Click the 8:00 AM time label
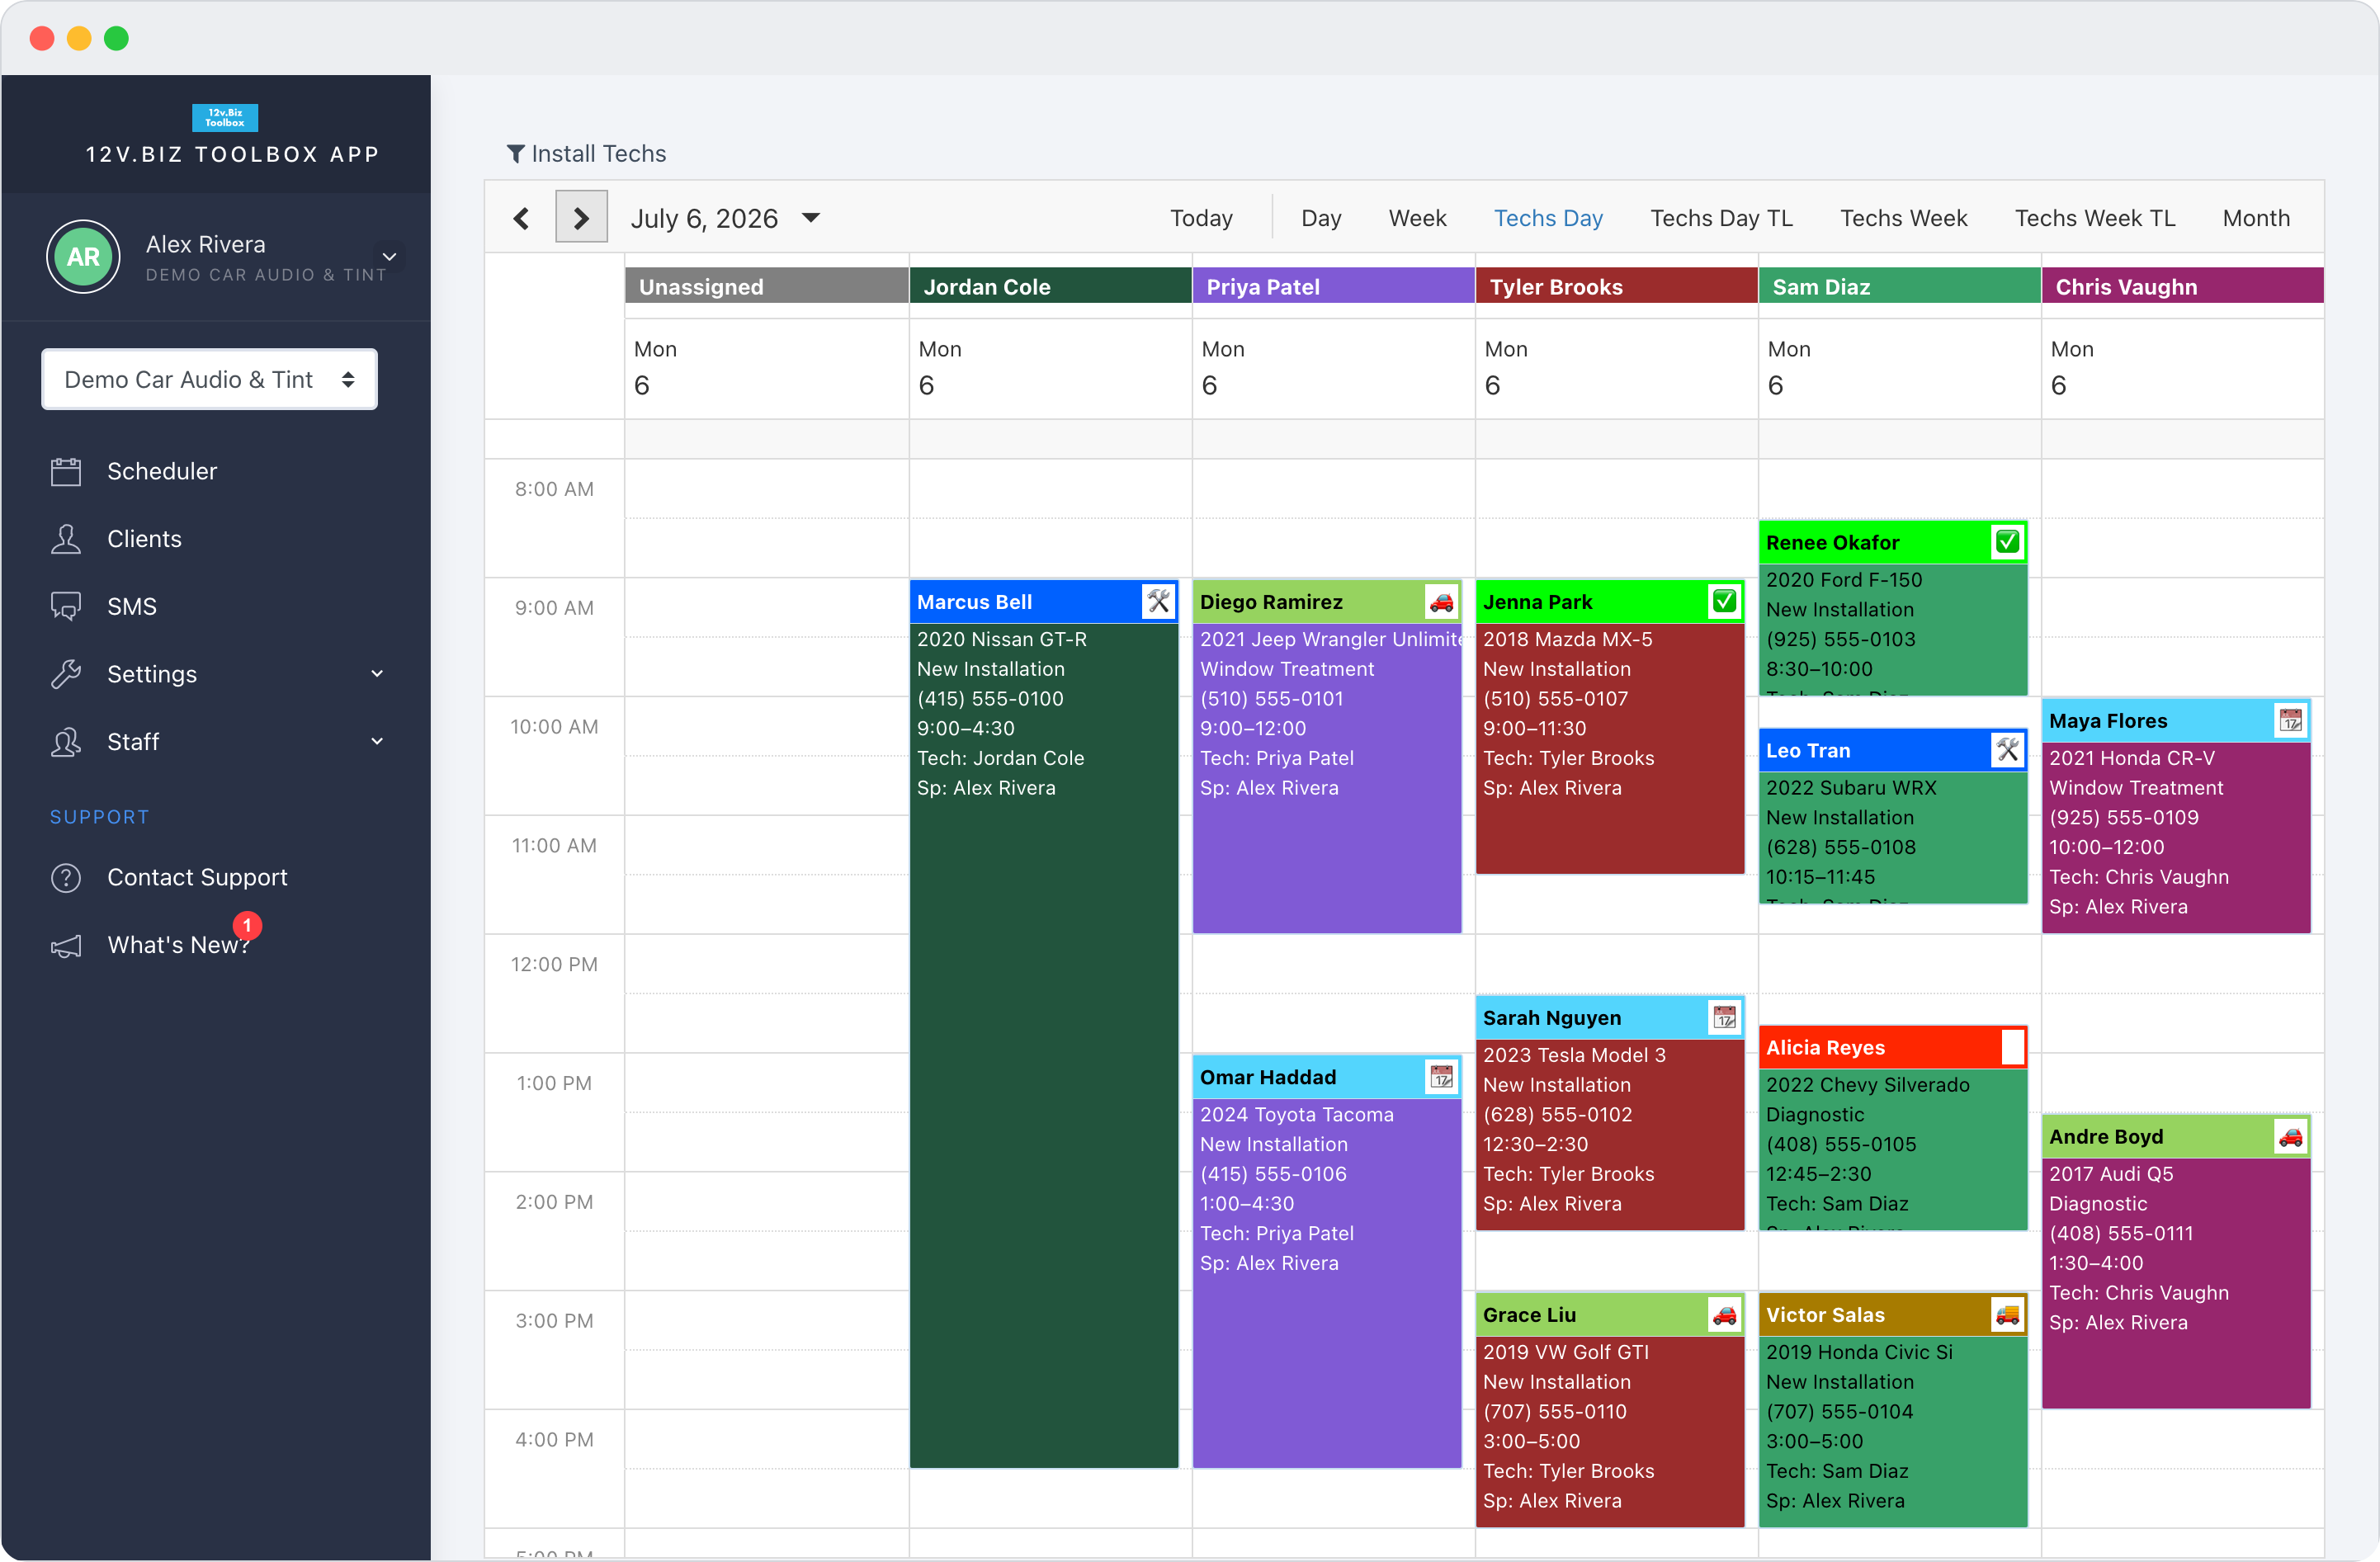2380x1562 pixels. [x=553, y=489]
